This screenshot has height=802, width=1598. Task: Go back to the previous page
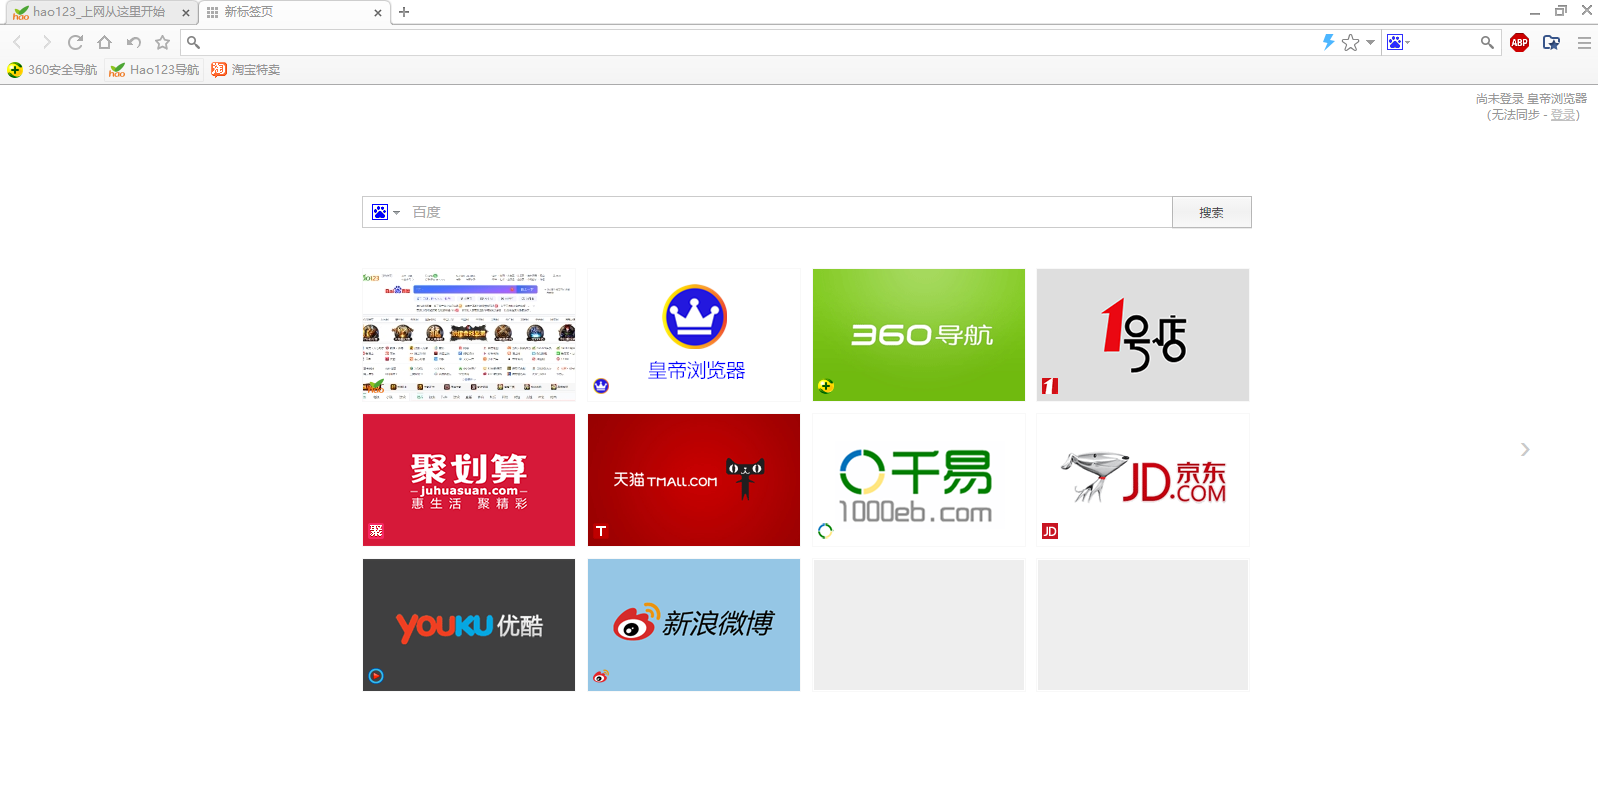coord(17,42)
